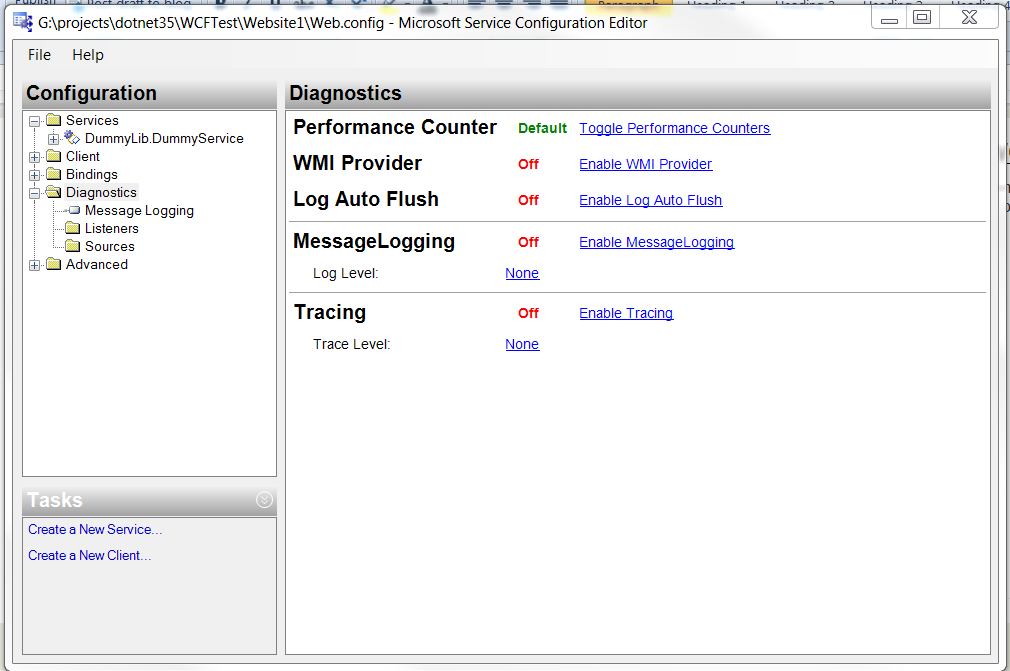Click the Advanced folder icon
The height and width of the screenshot is (671, 1010).
(53, 265)
